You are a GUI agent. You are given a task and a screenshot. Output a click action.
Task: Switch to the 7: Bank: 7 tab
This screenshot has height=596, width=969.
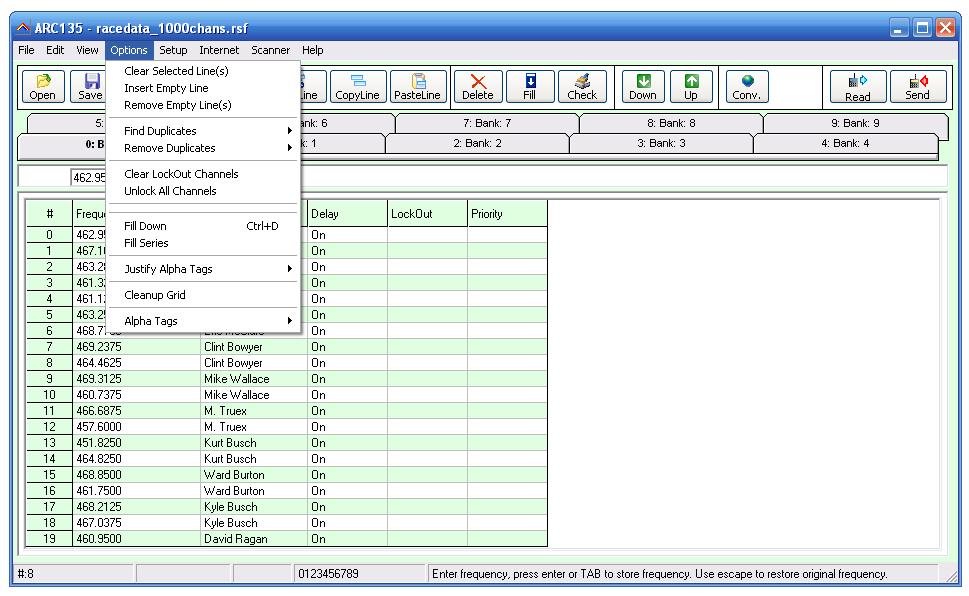point(487,123)
